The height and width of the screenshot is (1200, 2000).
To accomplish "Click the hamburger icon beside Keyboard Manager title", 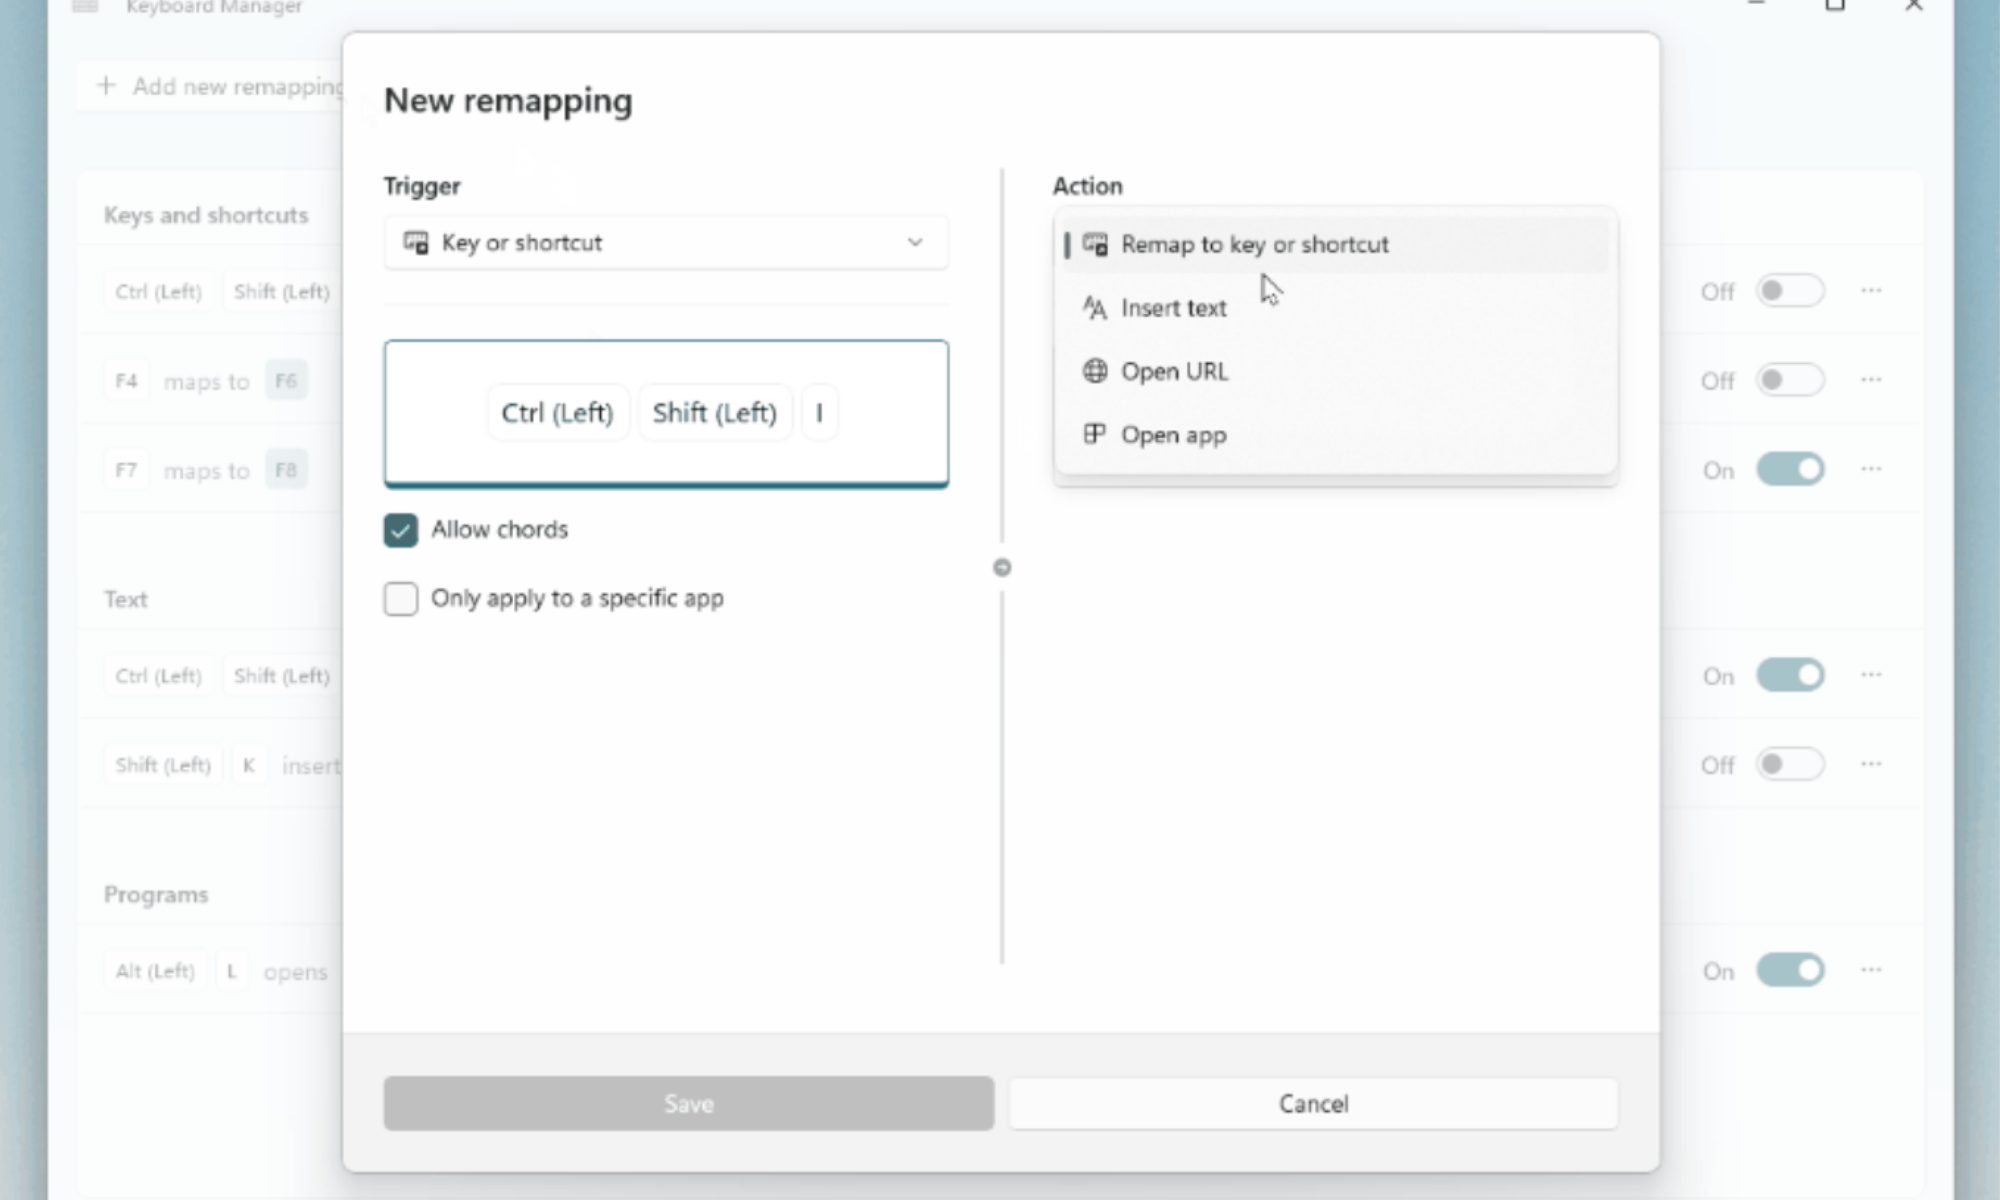I will pyautogui.click(x=83, y=6).
